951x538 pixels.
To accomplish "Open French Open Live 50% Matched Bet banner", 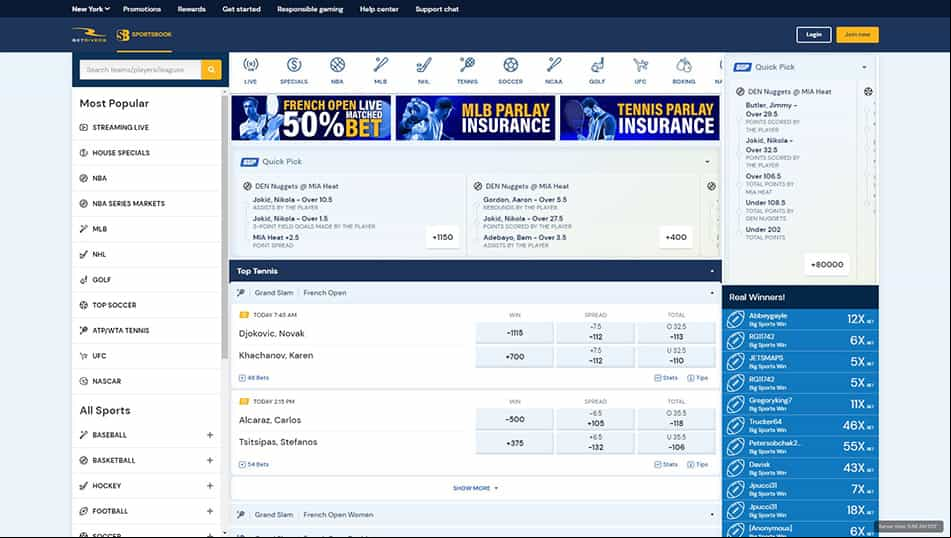I will [x=311, y=118].
